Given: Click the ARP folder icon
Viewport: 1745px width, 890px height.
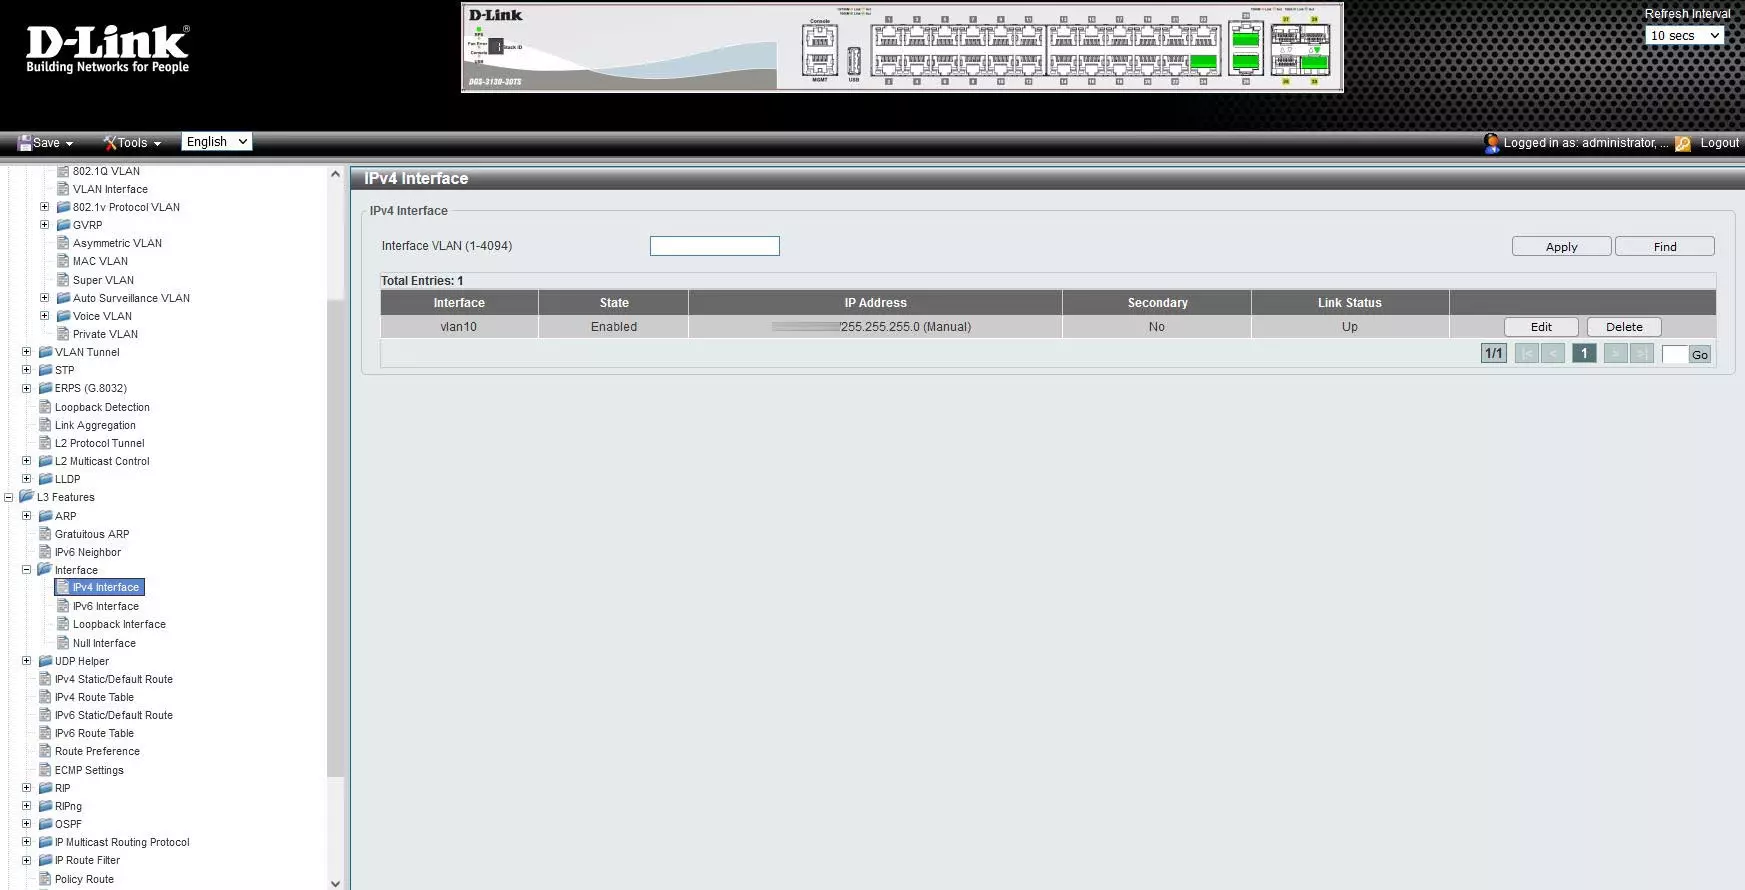Looking at the screenshot, I should [x=45, y=516].
